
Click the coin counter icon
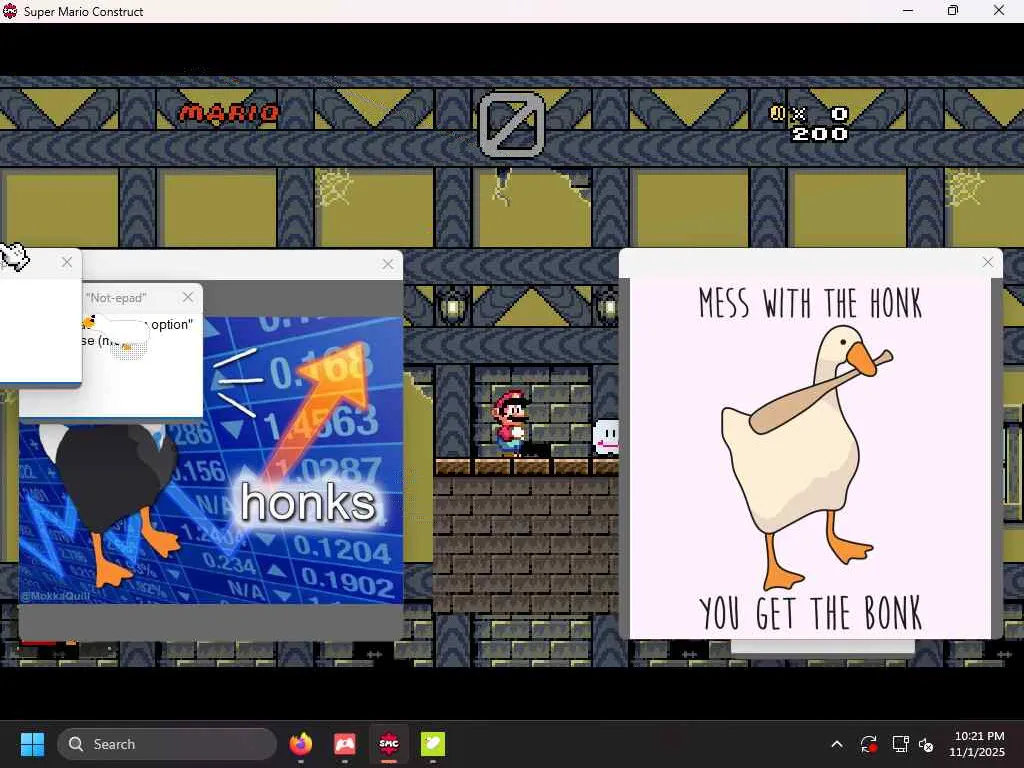[777, 114]
